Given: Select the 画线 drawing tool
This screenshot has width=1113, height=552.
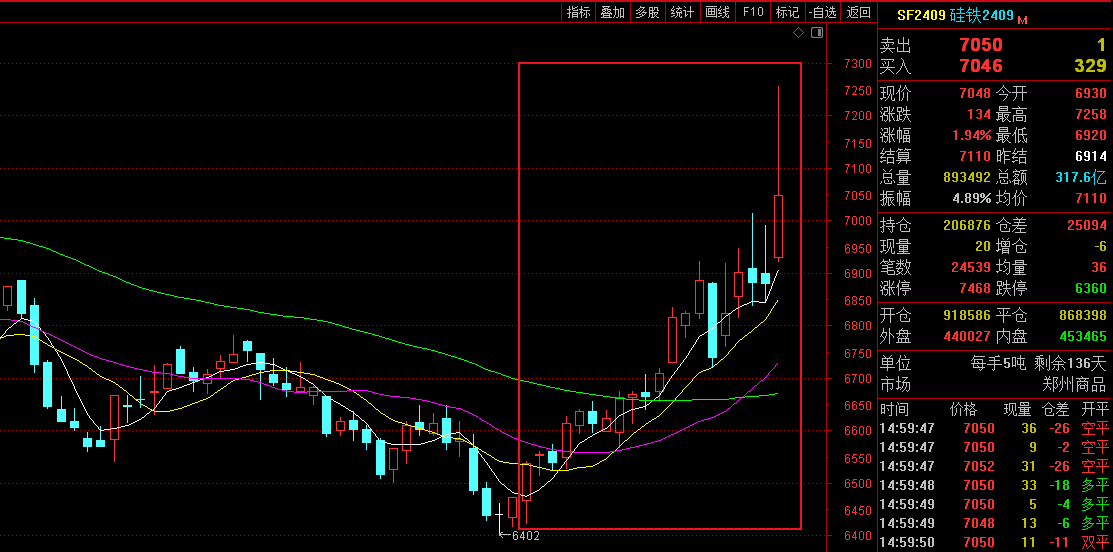Looking at the screenshot, I should pos(717,12).
